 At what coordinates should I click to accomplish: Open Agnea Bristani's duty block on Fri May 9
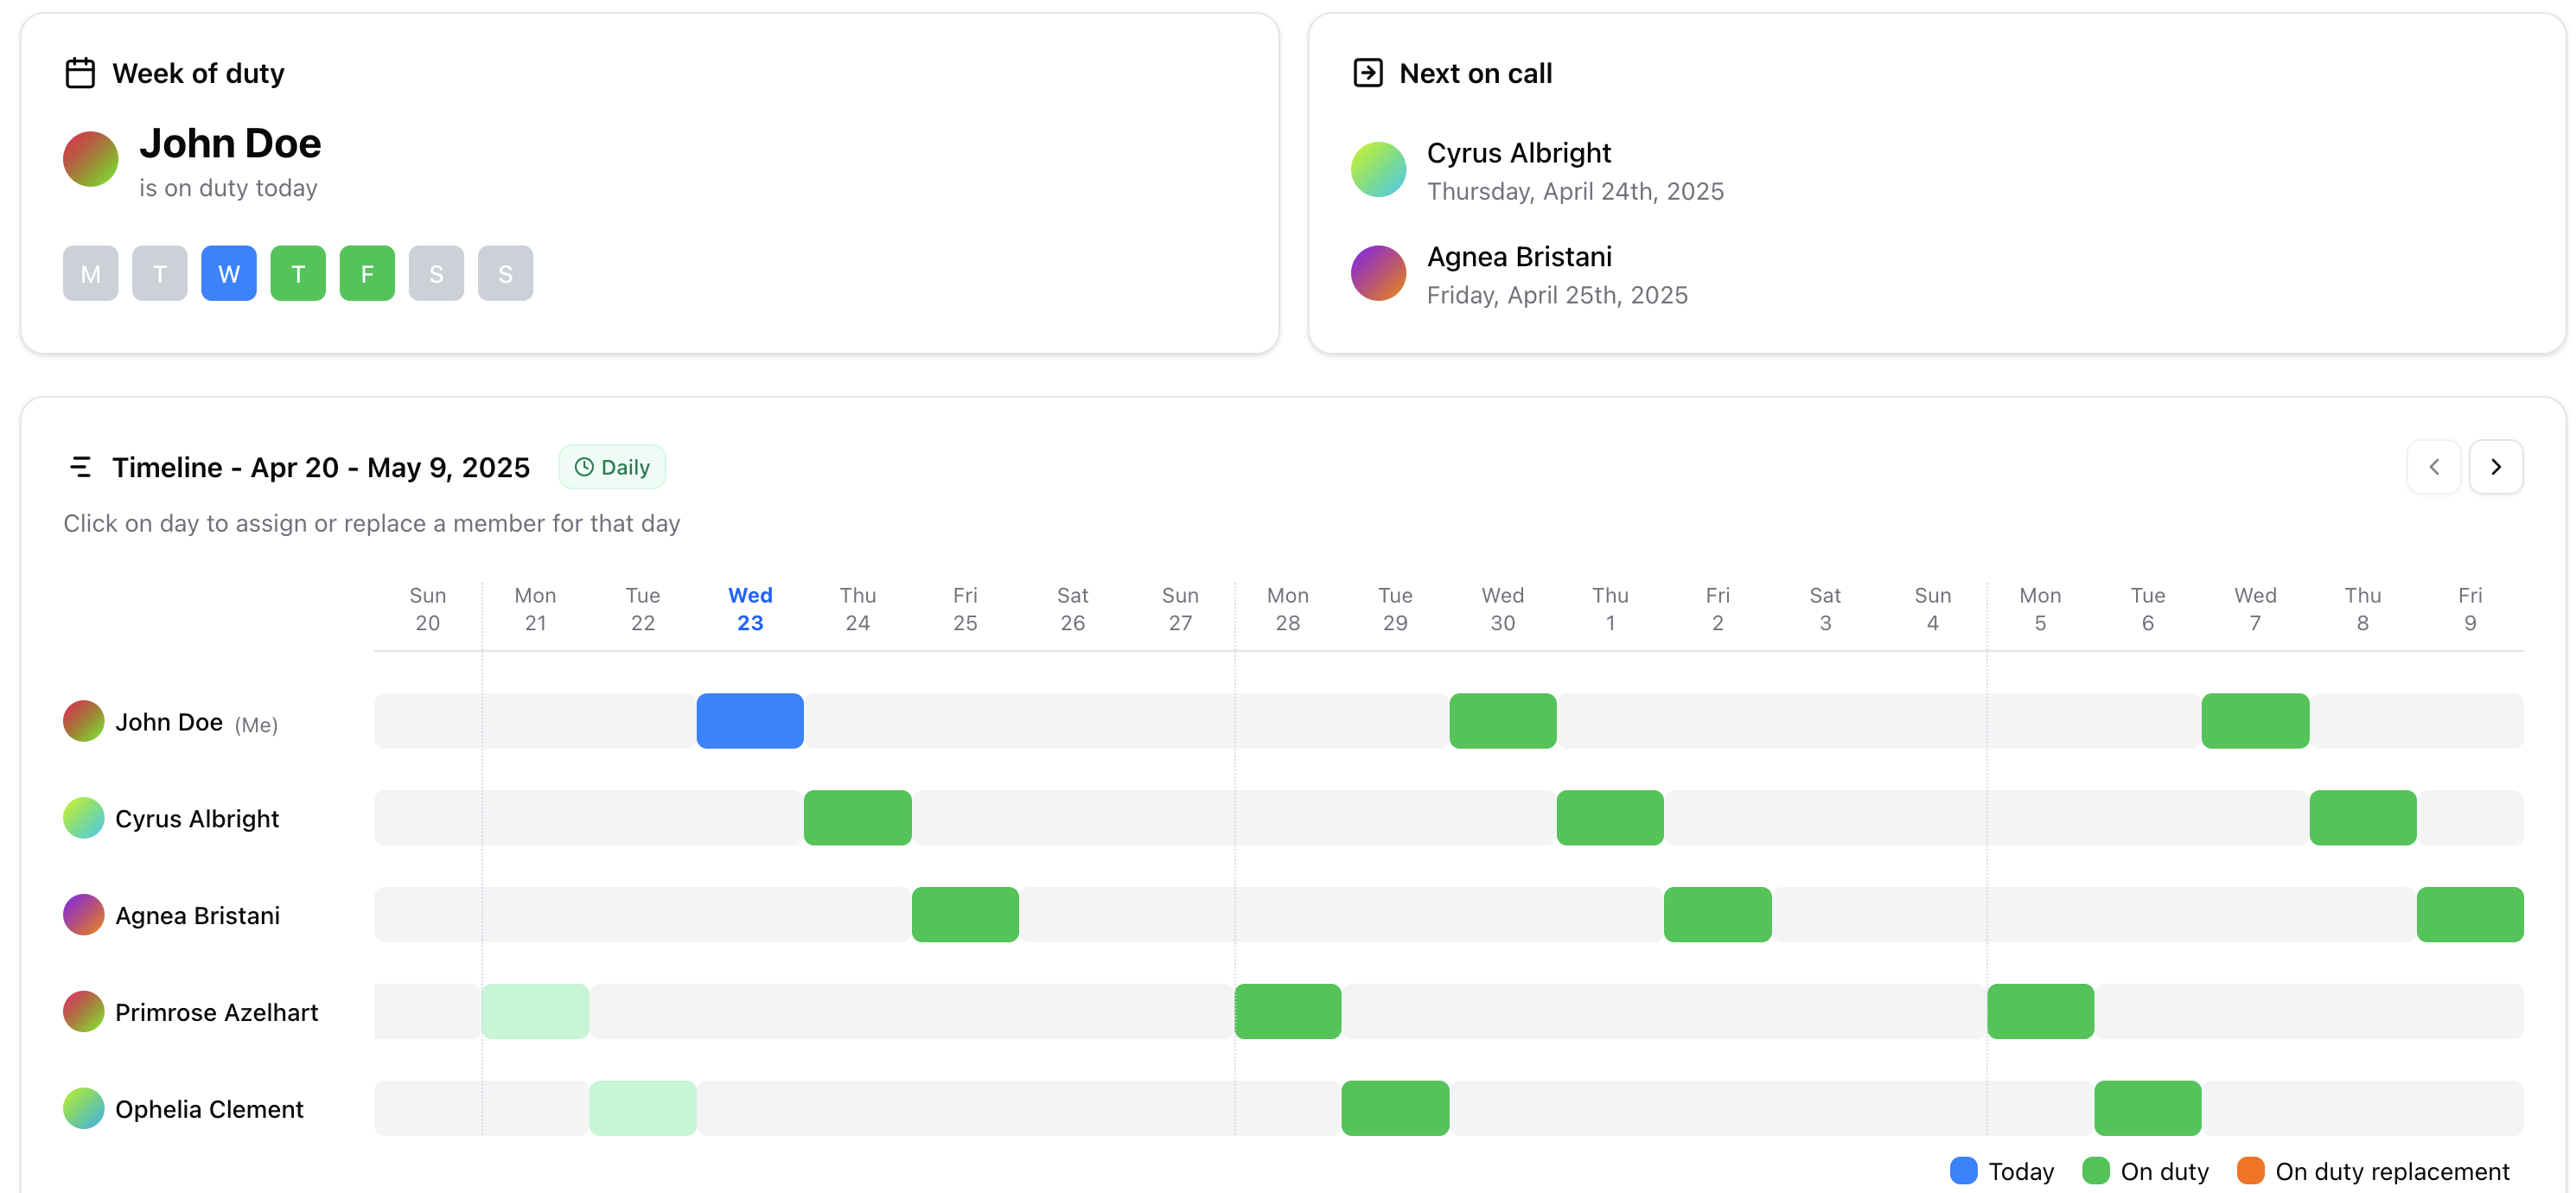coord(2470,915)
